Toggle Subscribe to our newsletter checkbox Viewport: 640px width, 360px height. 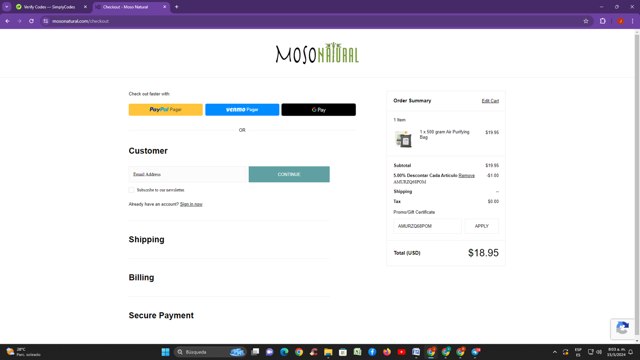(131, 190)
